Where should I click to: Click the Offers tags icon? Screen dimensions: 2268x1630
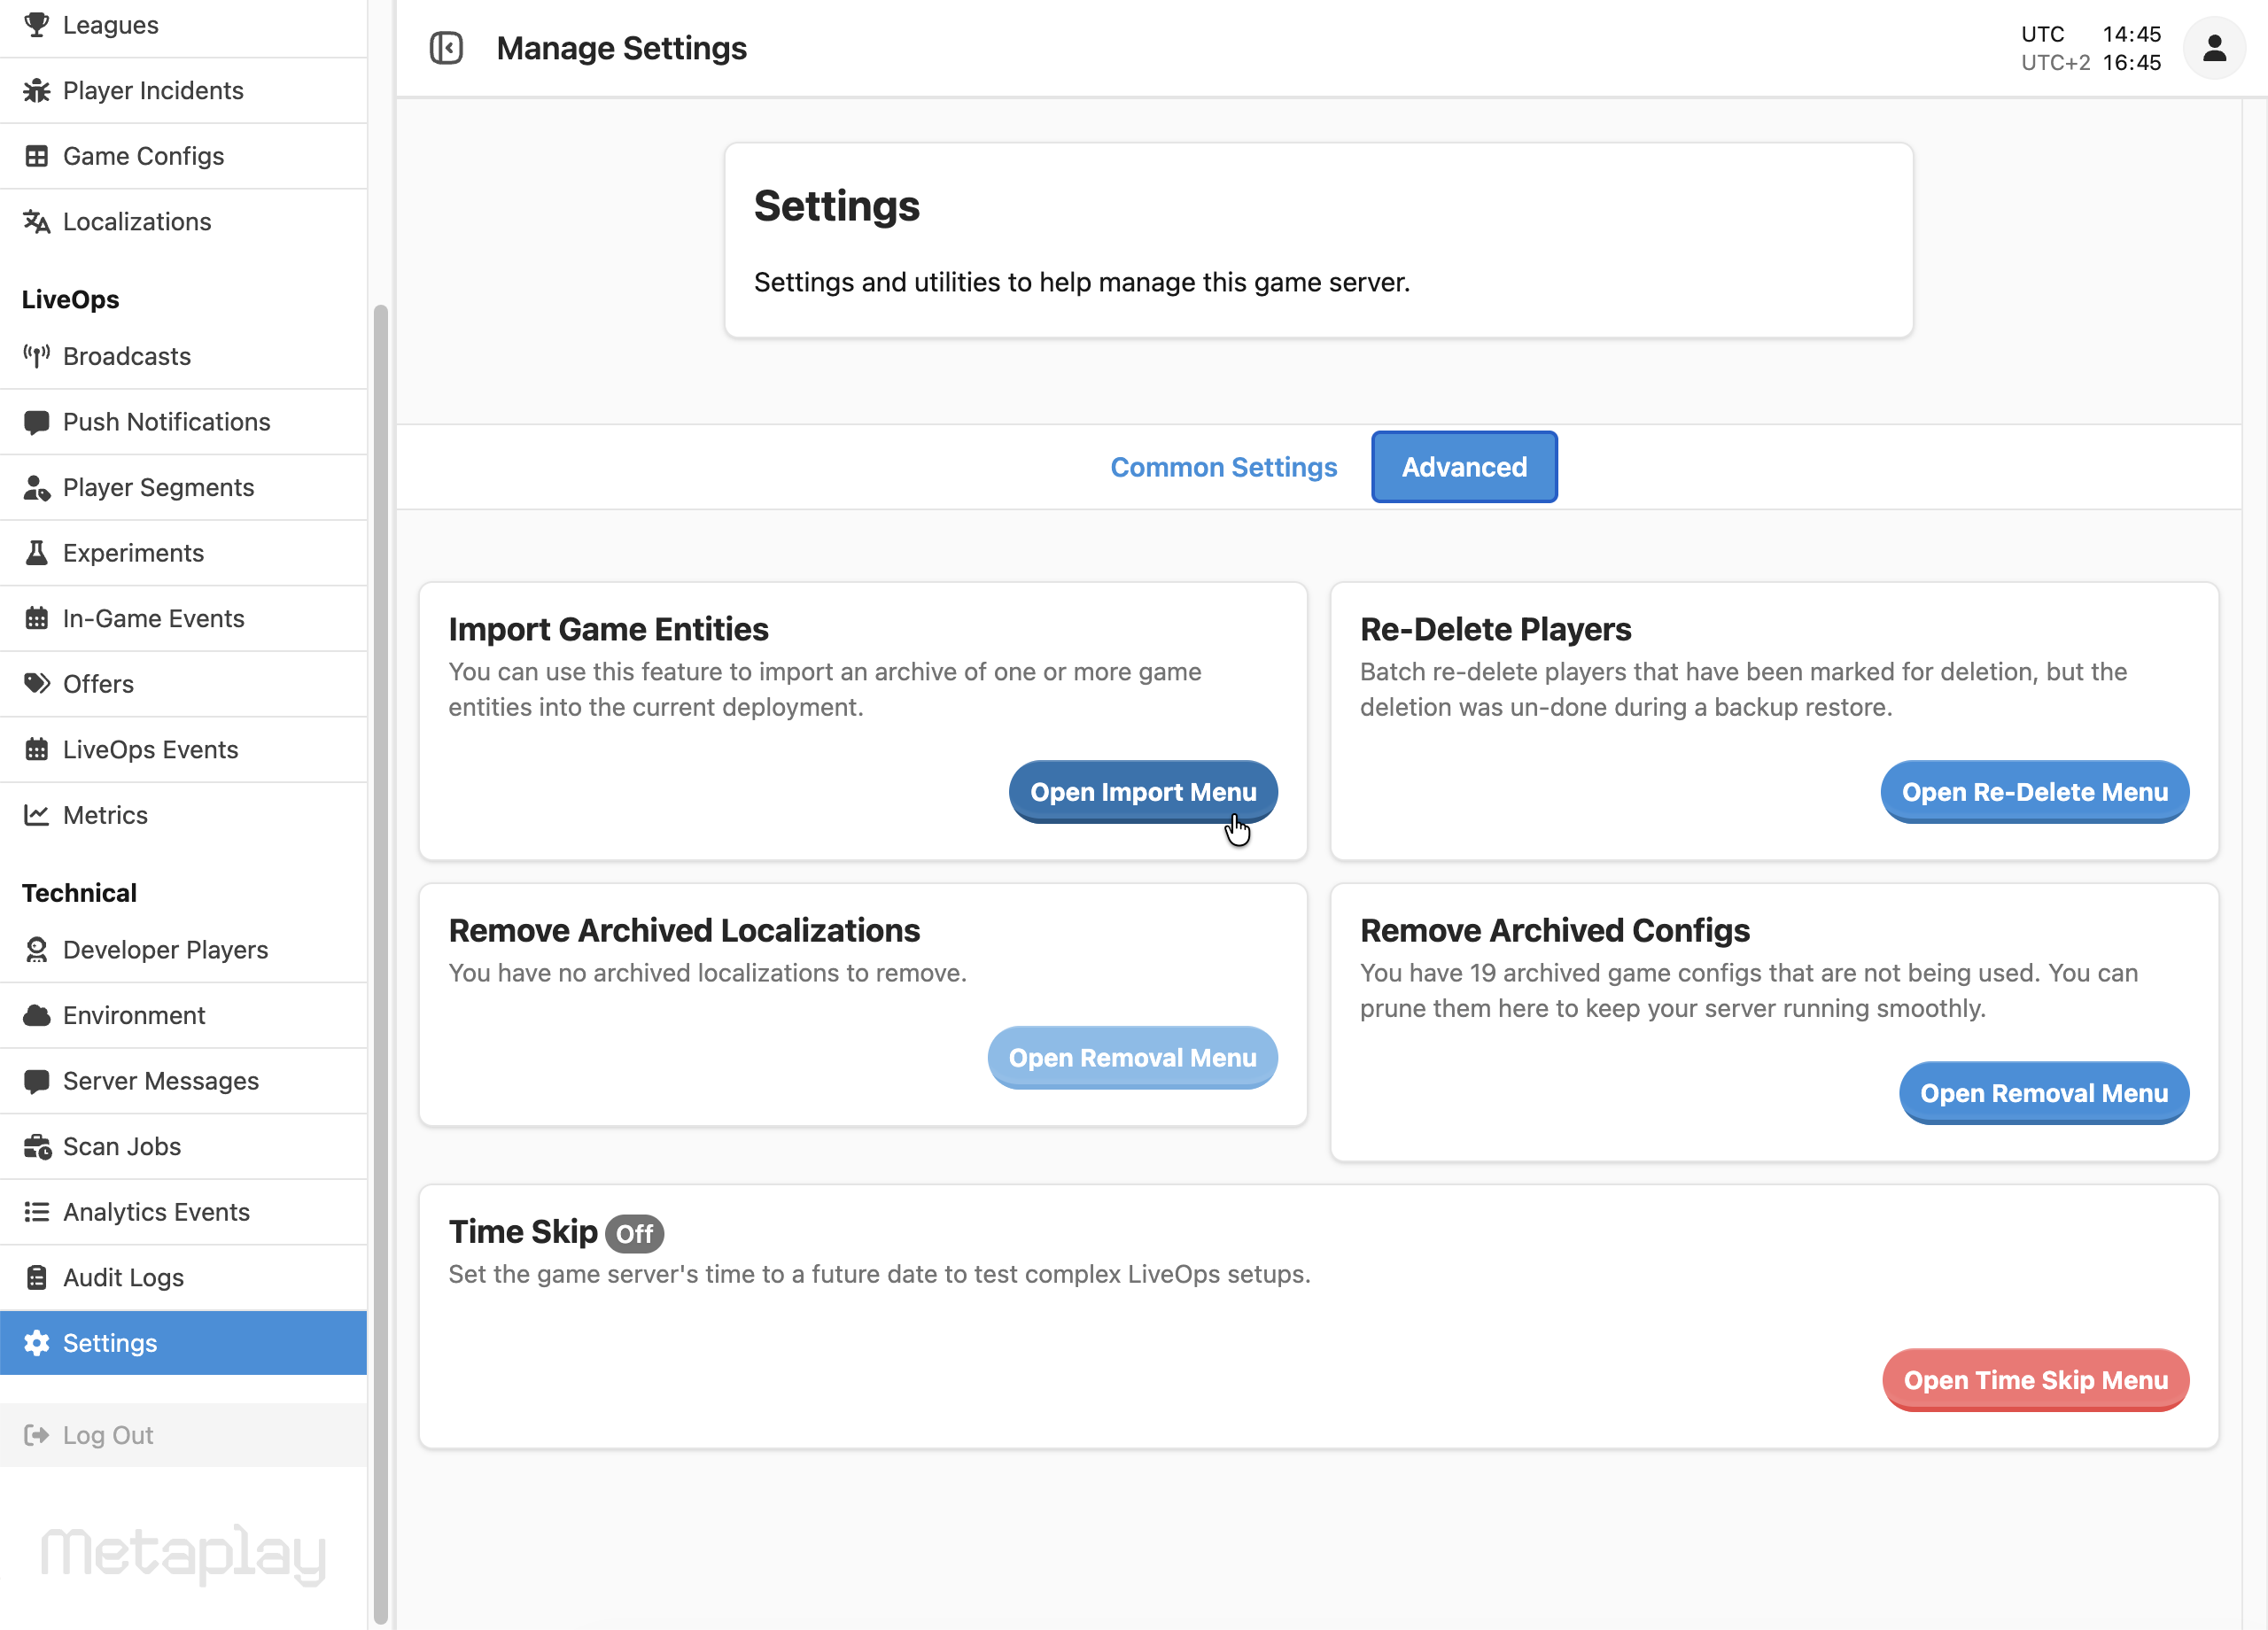pyautogui.click(x=37, y=684)
